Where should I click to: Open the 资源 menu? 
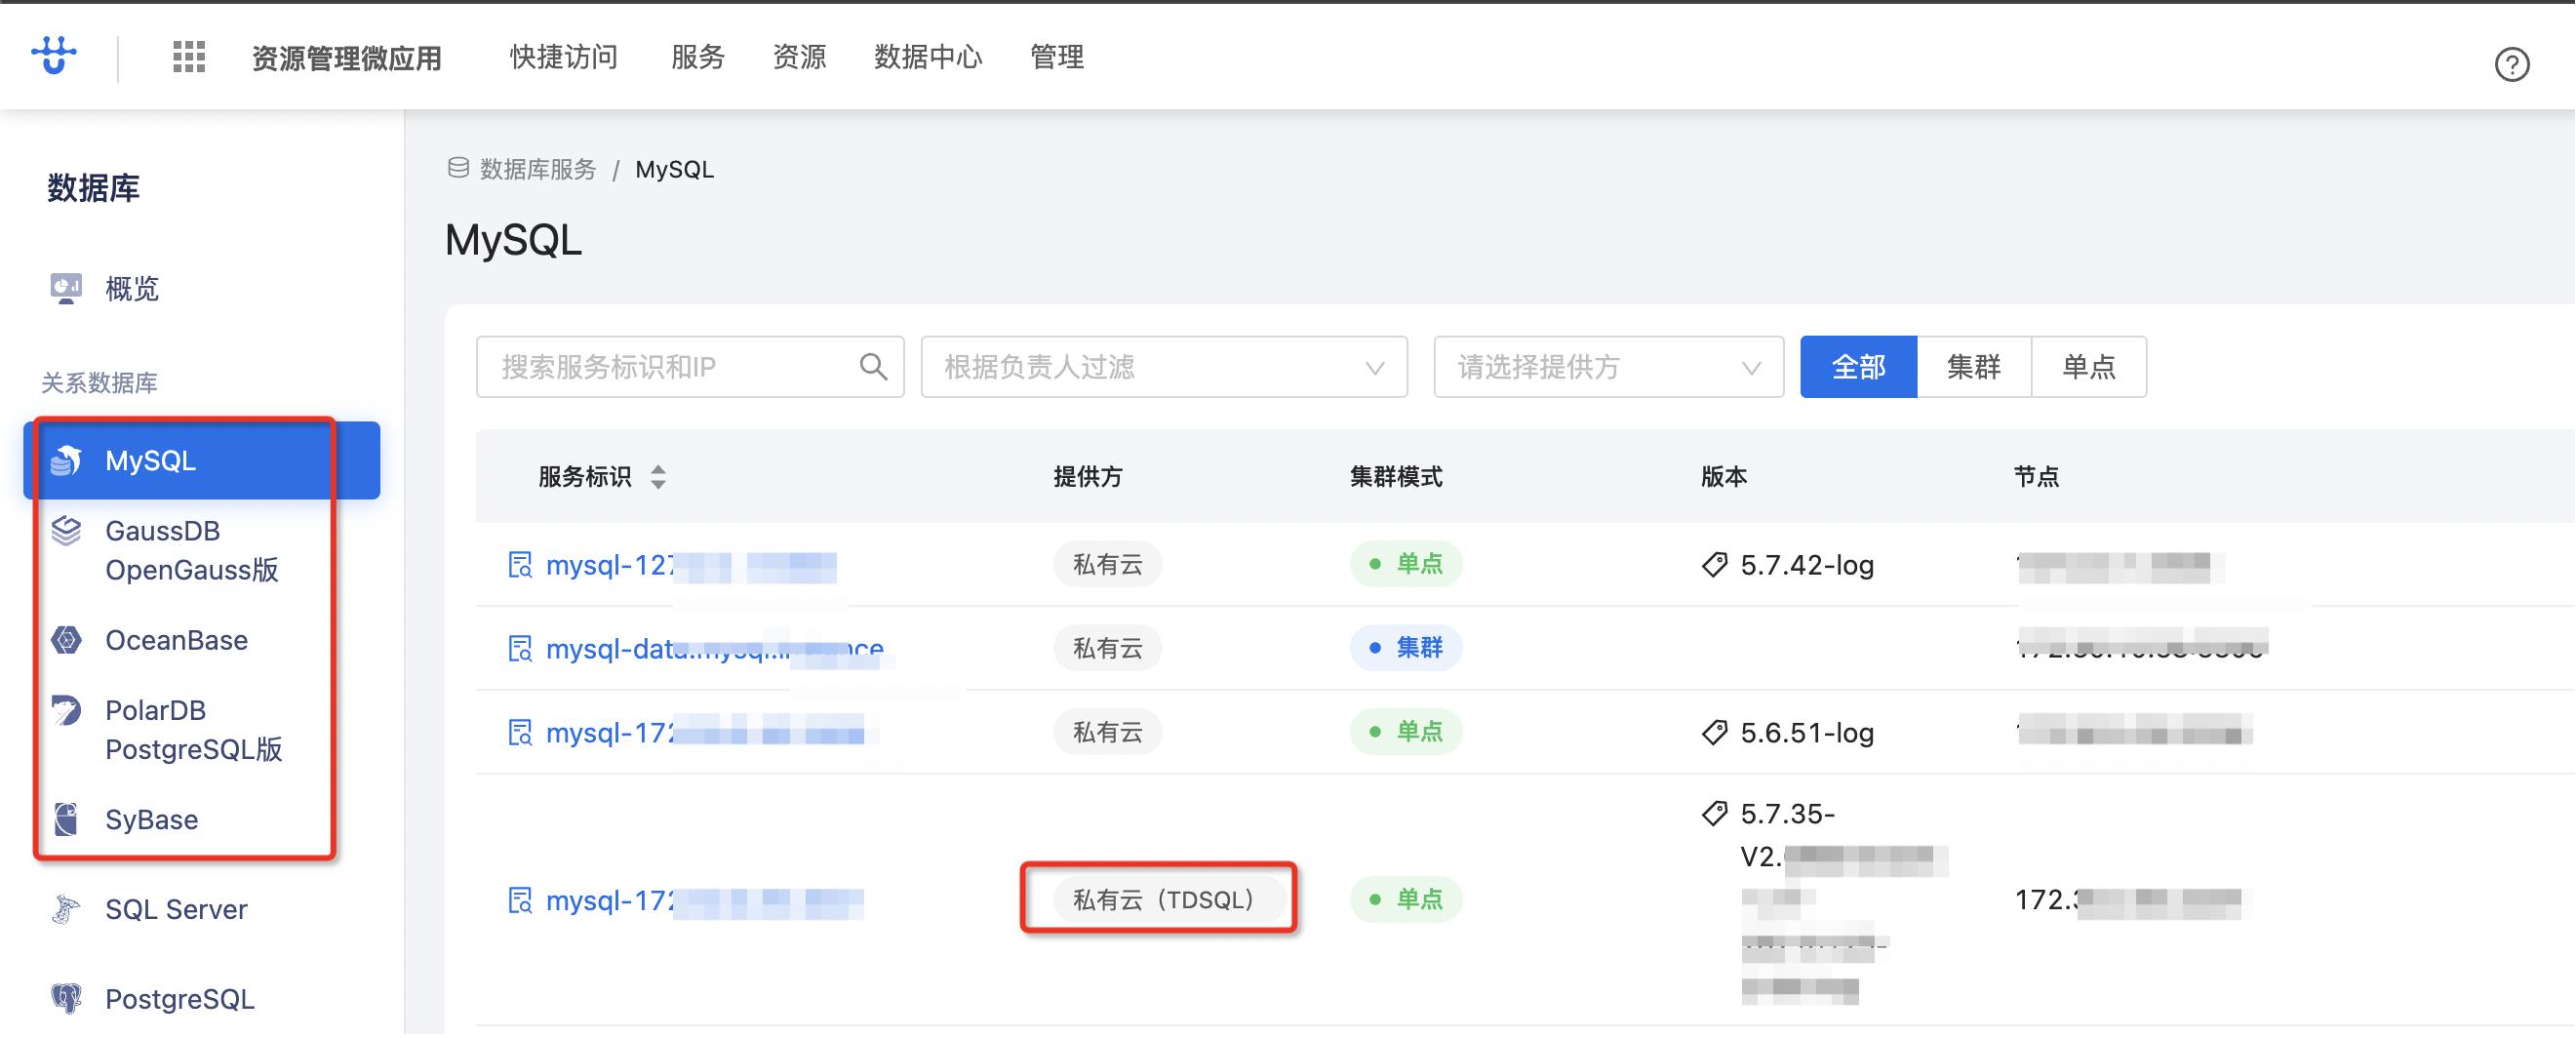point(799,57)
